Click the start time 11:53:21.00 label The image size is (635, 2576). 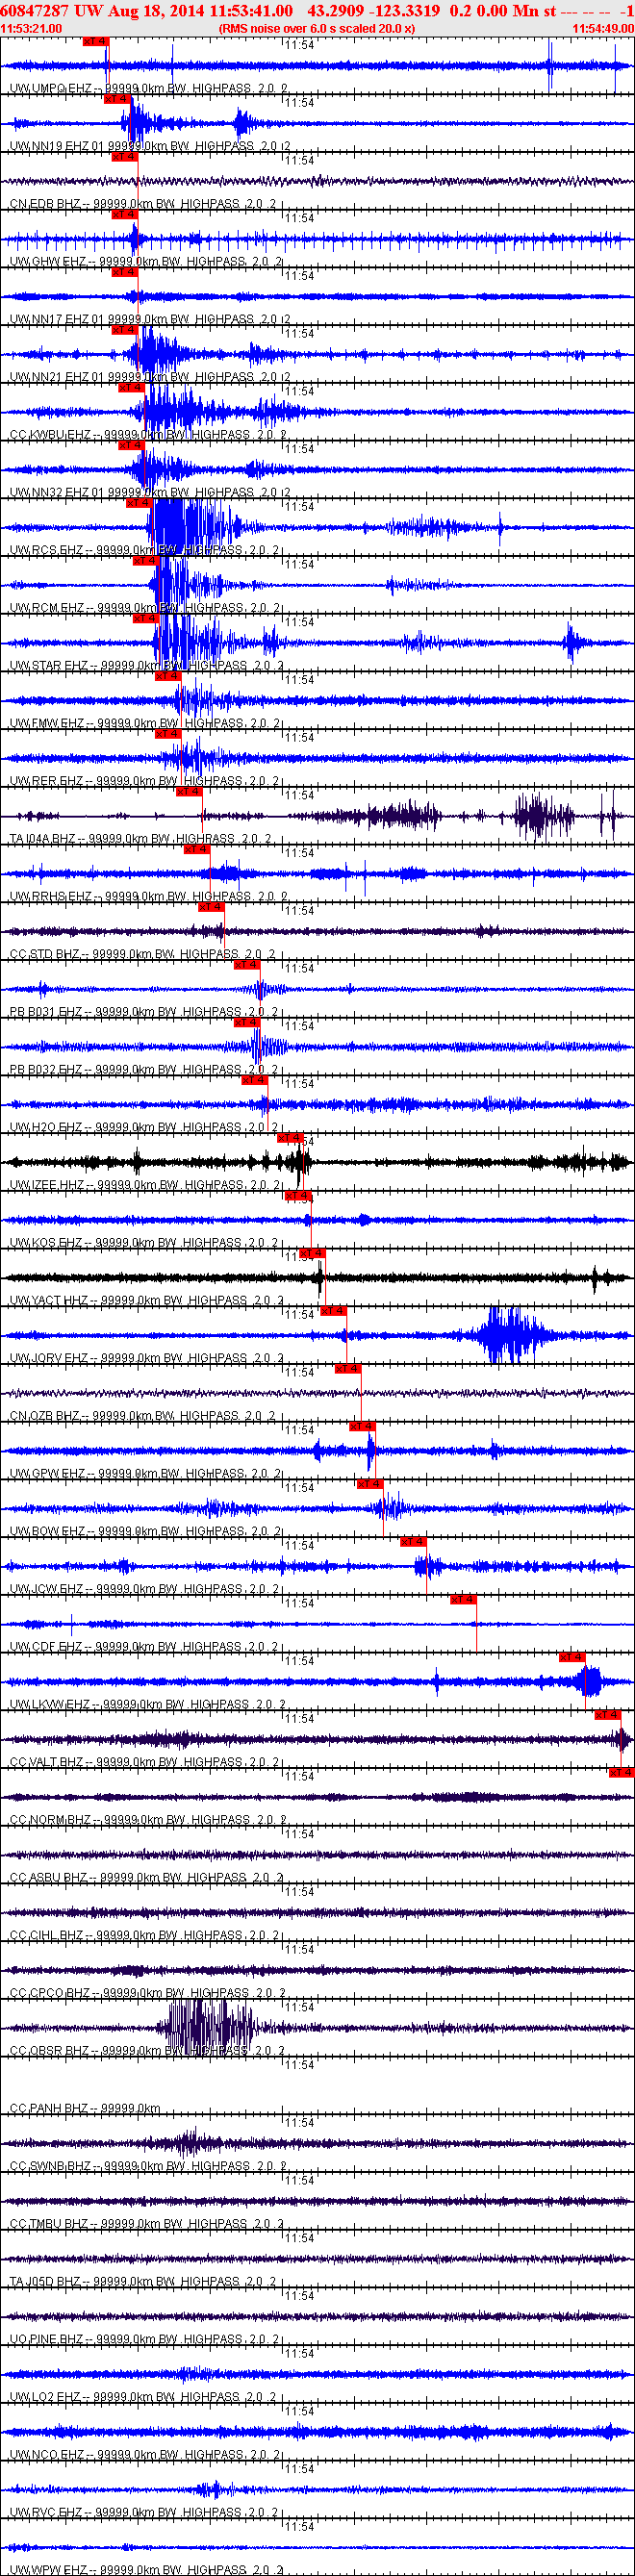click(x=31, y=29)
